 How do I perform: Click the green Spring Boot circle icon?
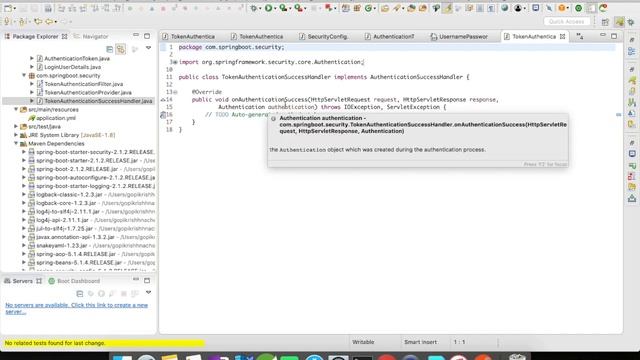pyautogui.click(x=578, y=8)
